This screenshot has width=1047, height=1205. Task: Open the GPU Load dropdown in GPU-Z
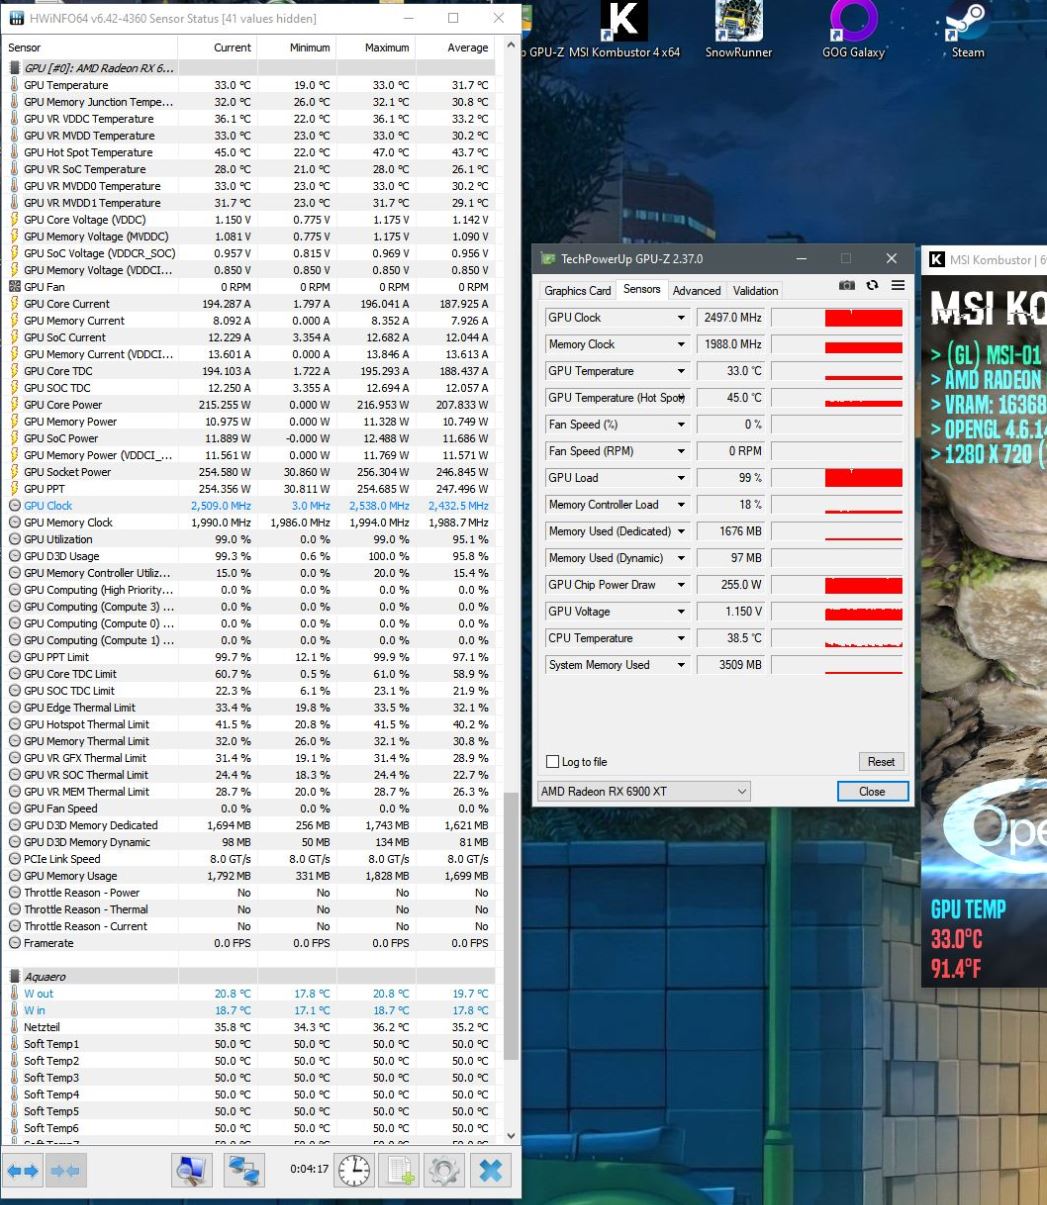coord(682,478)
